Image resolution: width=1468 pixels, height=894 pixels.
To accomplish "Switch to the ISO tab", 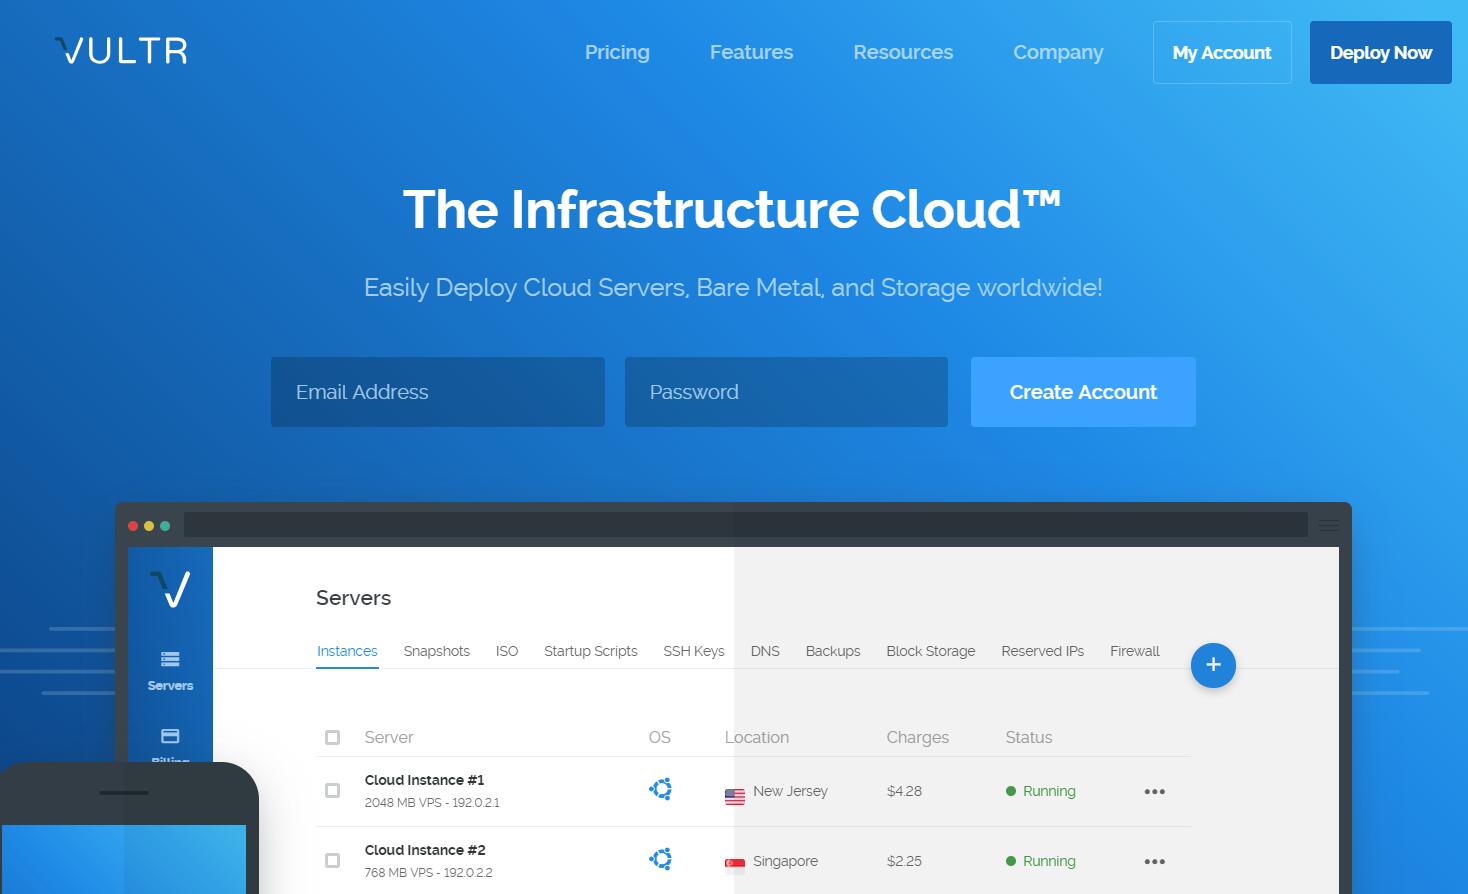I will (x=507, y=651).
